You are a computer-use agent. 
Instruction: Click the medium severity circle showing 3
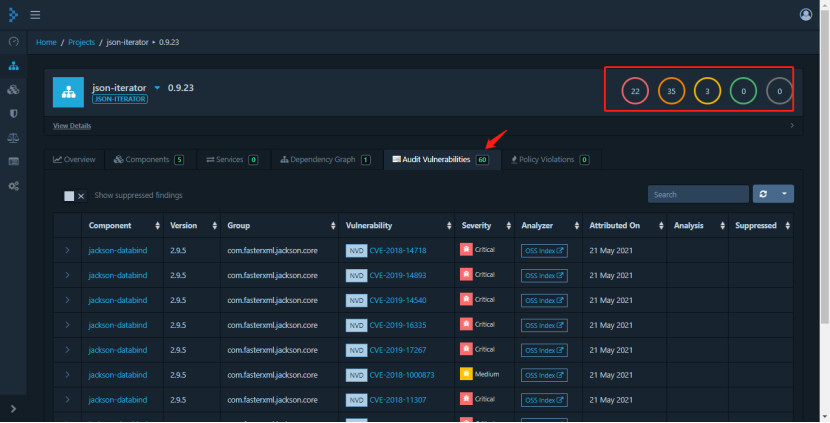tap(707, 91)
